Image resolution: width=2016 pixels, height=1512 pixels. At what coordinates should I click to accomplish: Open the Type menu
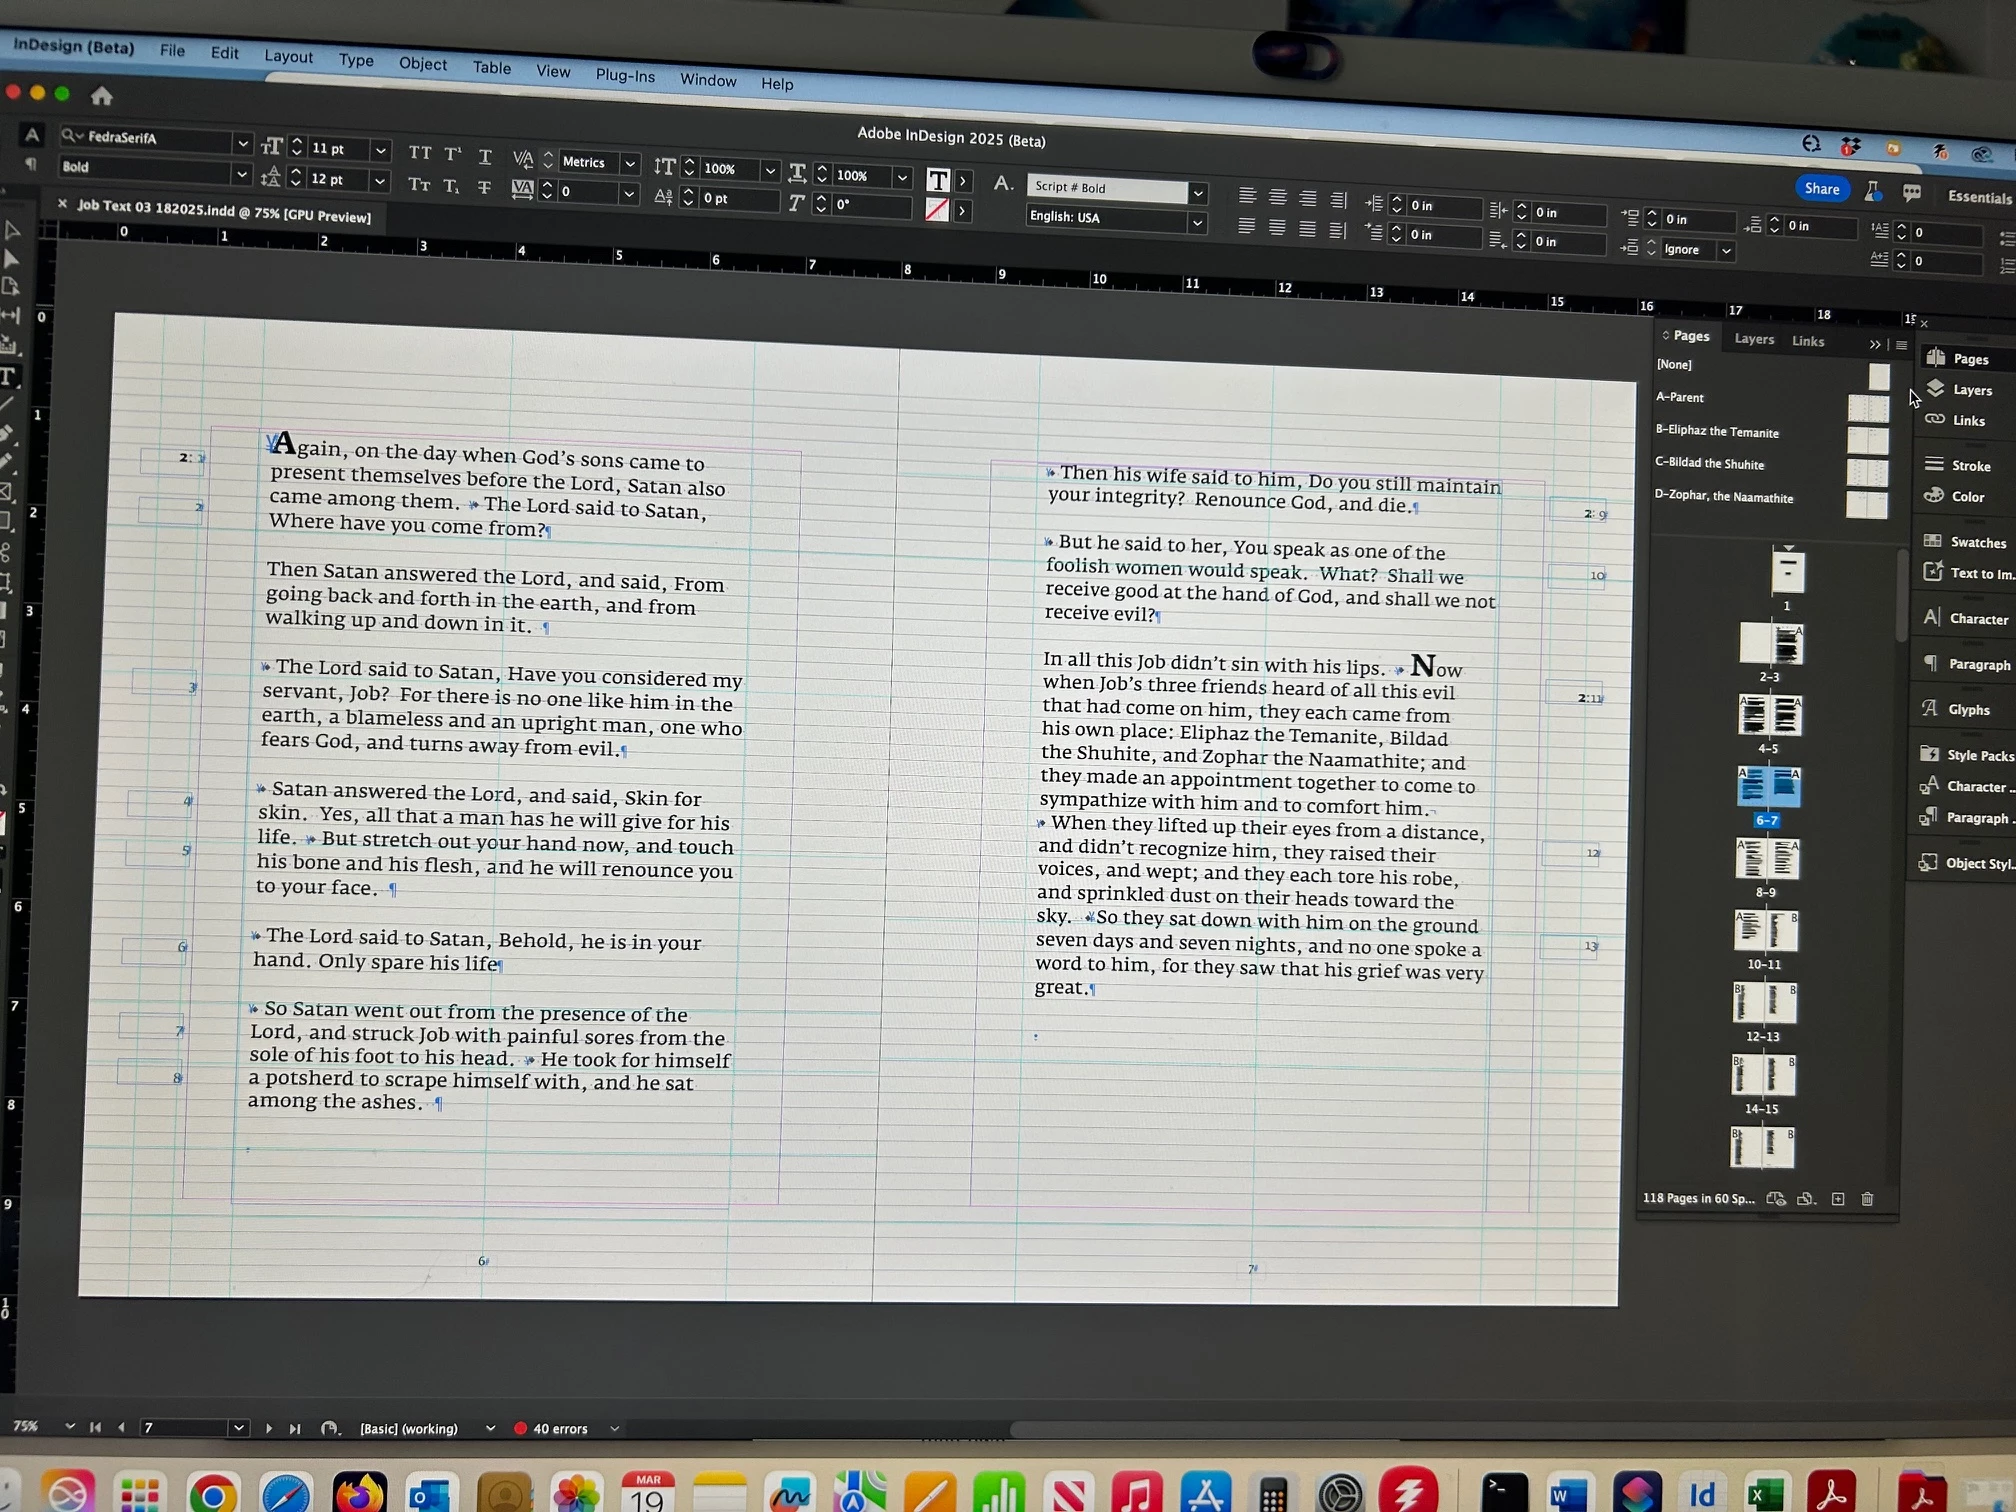click(356, 60)
